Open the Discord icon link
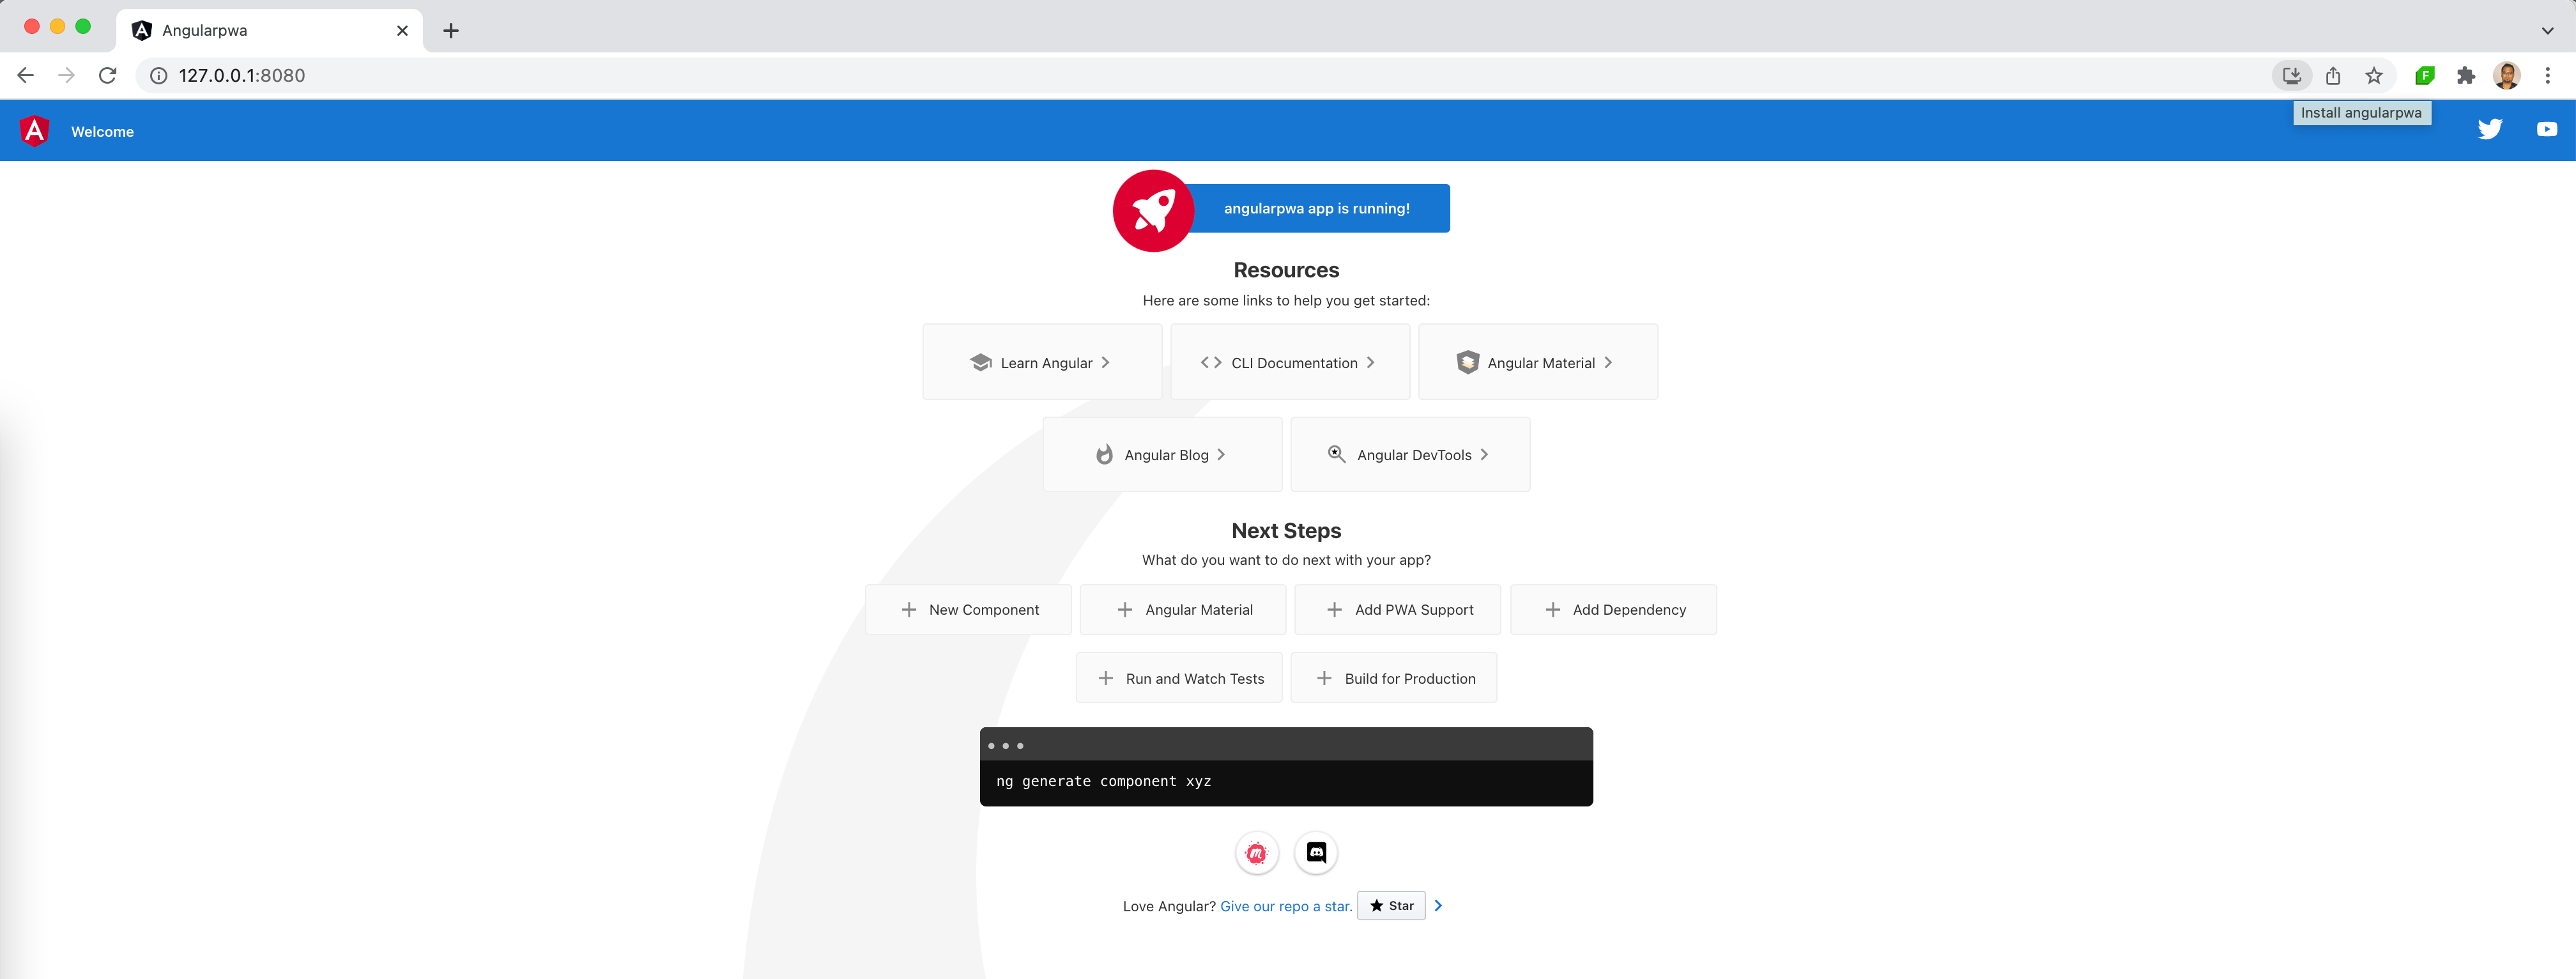Viewport: 2576px width, 979px height. (x=1316, y=853)
